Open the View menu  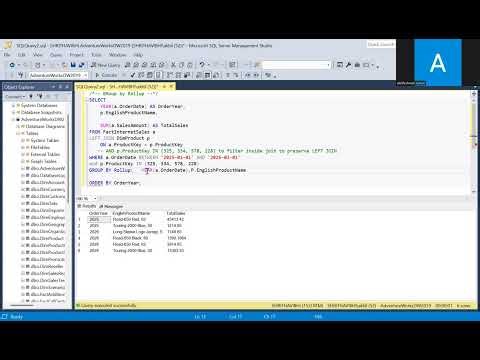(x=38, y=55)
